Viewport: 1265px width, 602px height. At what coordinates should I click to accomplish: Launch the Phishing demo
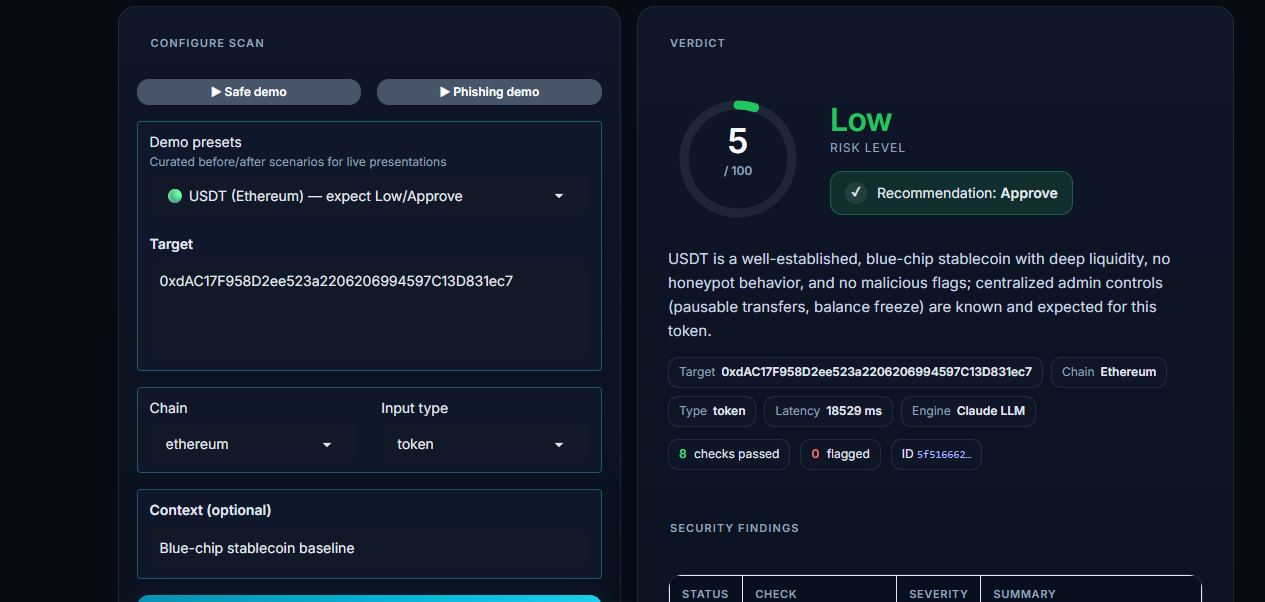(x=489, y=92)
